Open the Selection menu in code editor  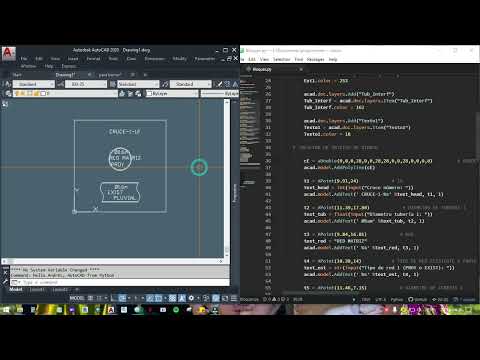tap(282, 59)
